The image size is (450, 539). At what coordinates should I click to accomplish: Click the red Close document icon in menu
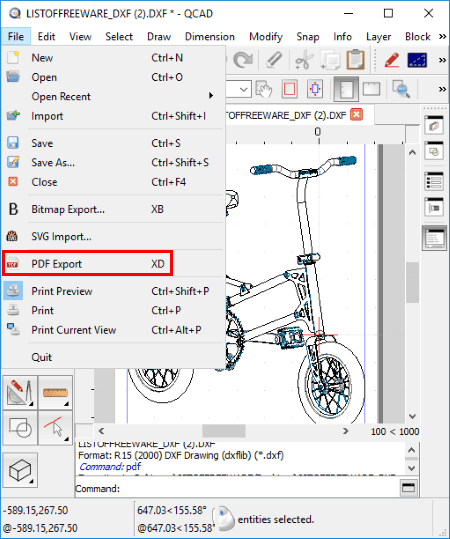coord(13,182)
